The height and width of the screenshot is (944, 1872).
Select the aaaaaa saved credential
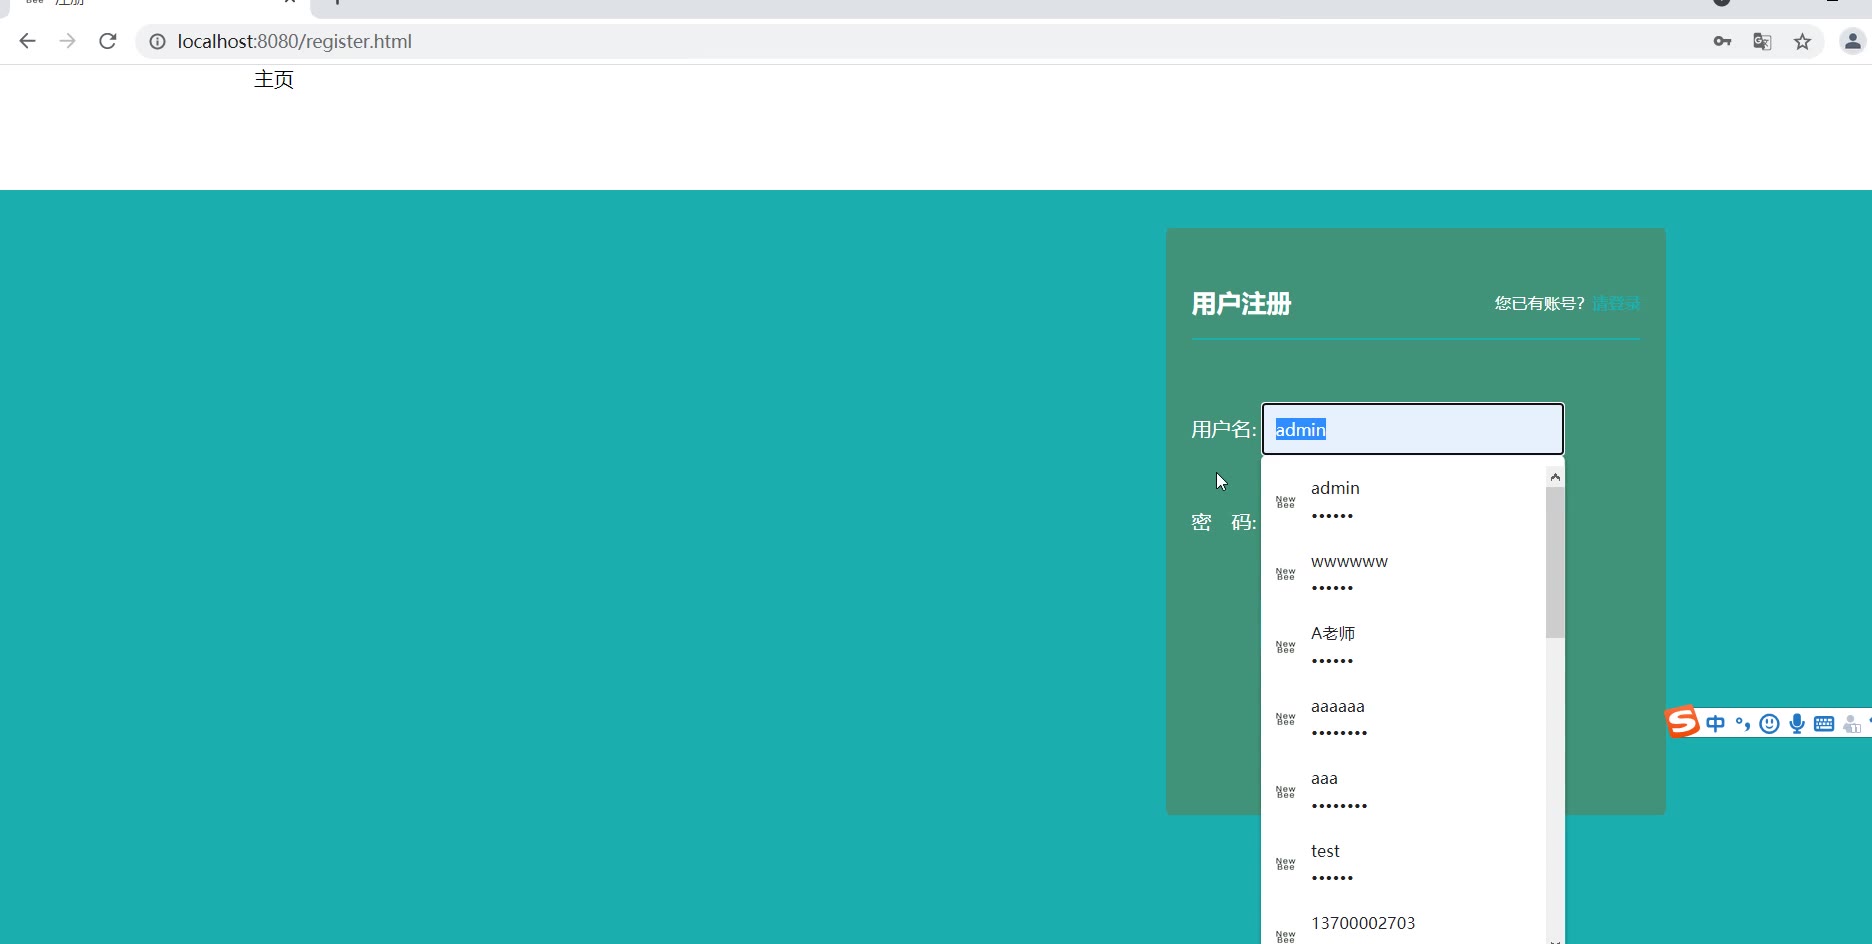pyautogui.click(x=1403, y=719)
